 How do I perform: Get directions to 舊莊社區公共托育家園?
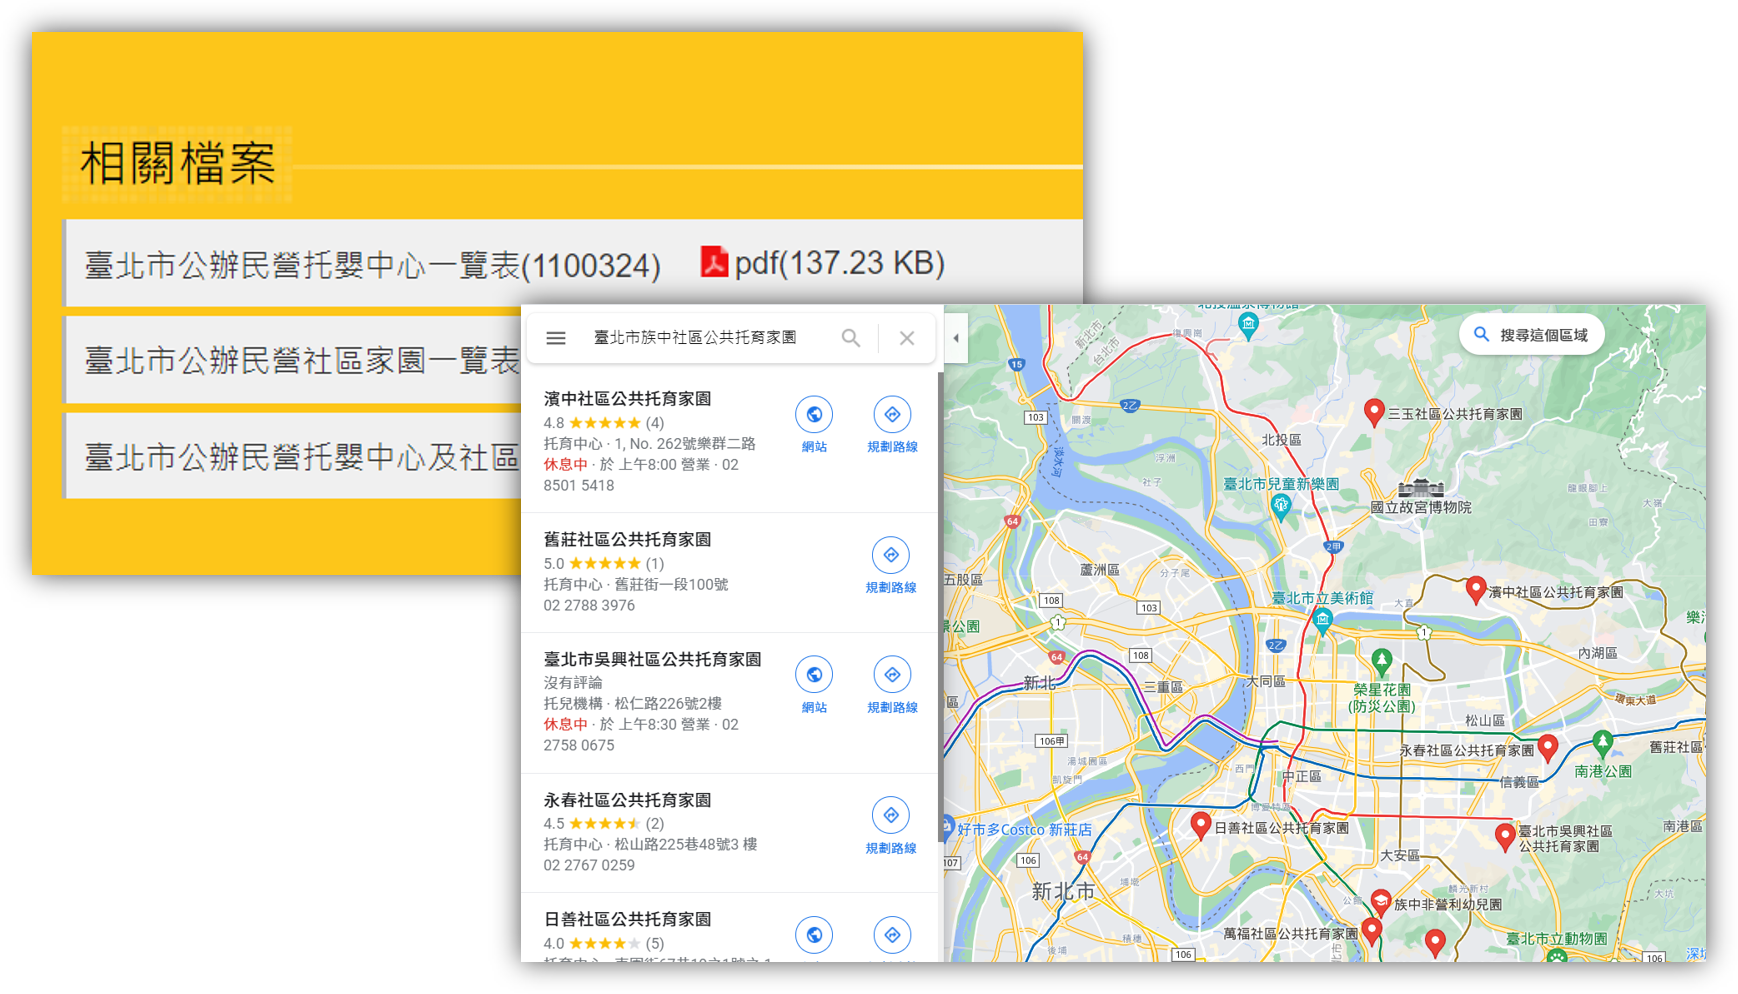891,556
